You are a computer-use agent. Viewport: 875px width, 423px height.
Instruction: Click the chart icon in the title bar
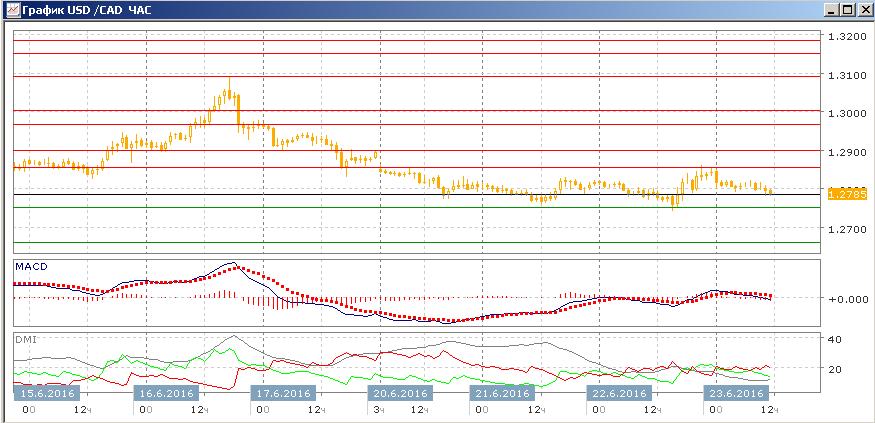pos(13,10)
